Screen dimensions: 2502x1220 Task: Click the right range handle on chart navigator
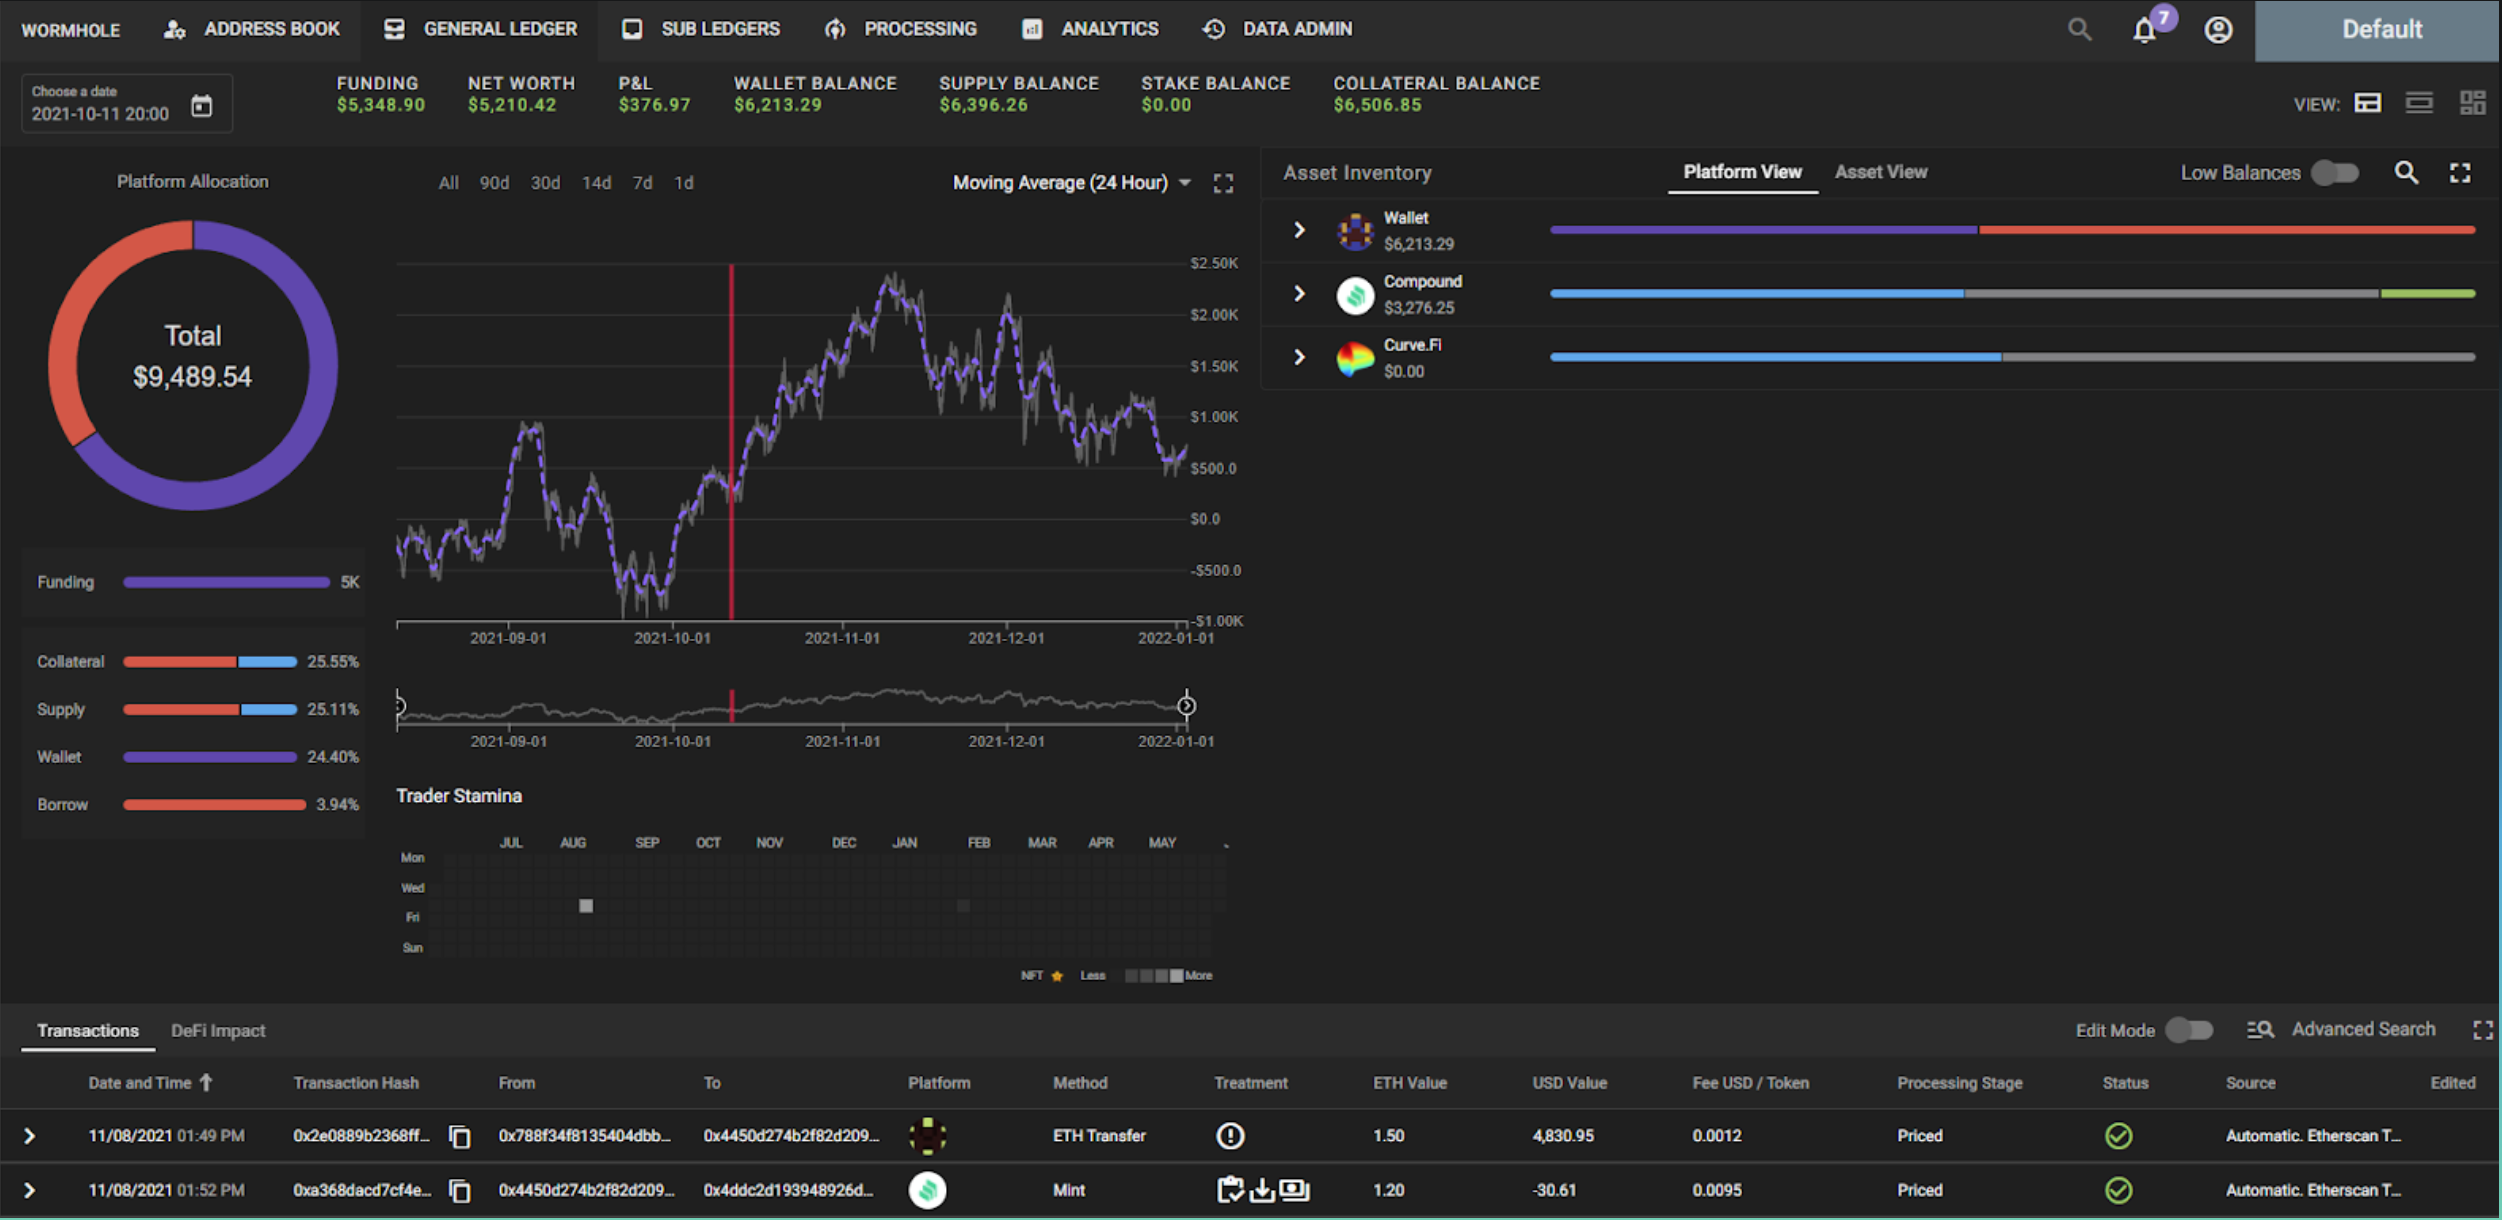point(1186,706)
